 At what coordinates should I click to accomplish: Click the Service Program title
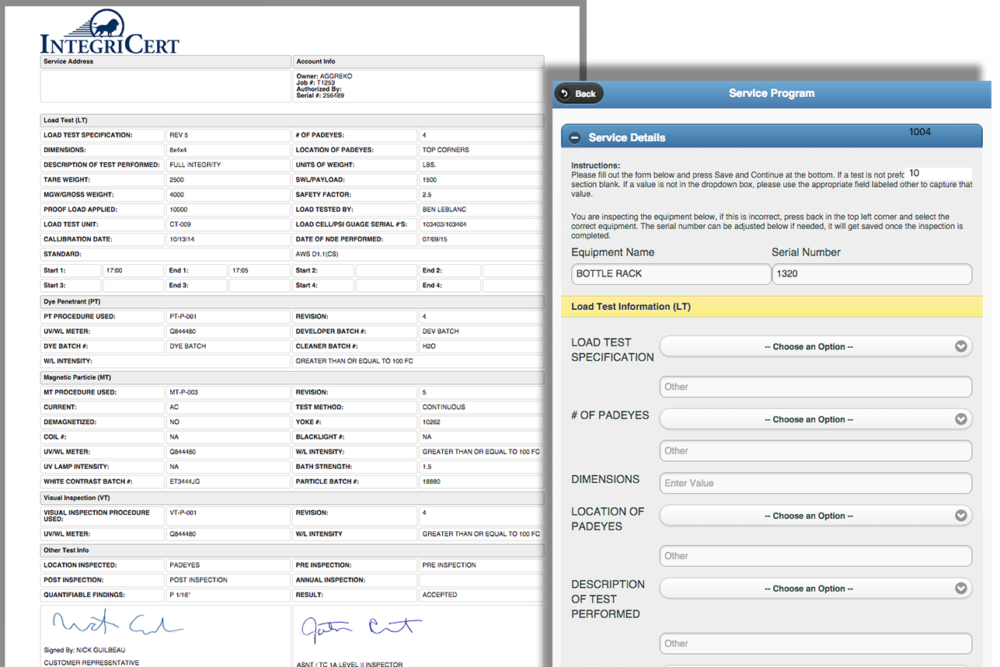point(771,93)
